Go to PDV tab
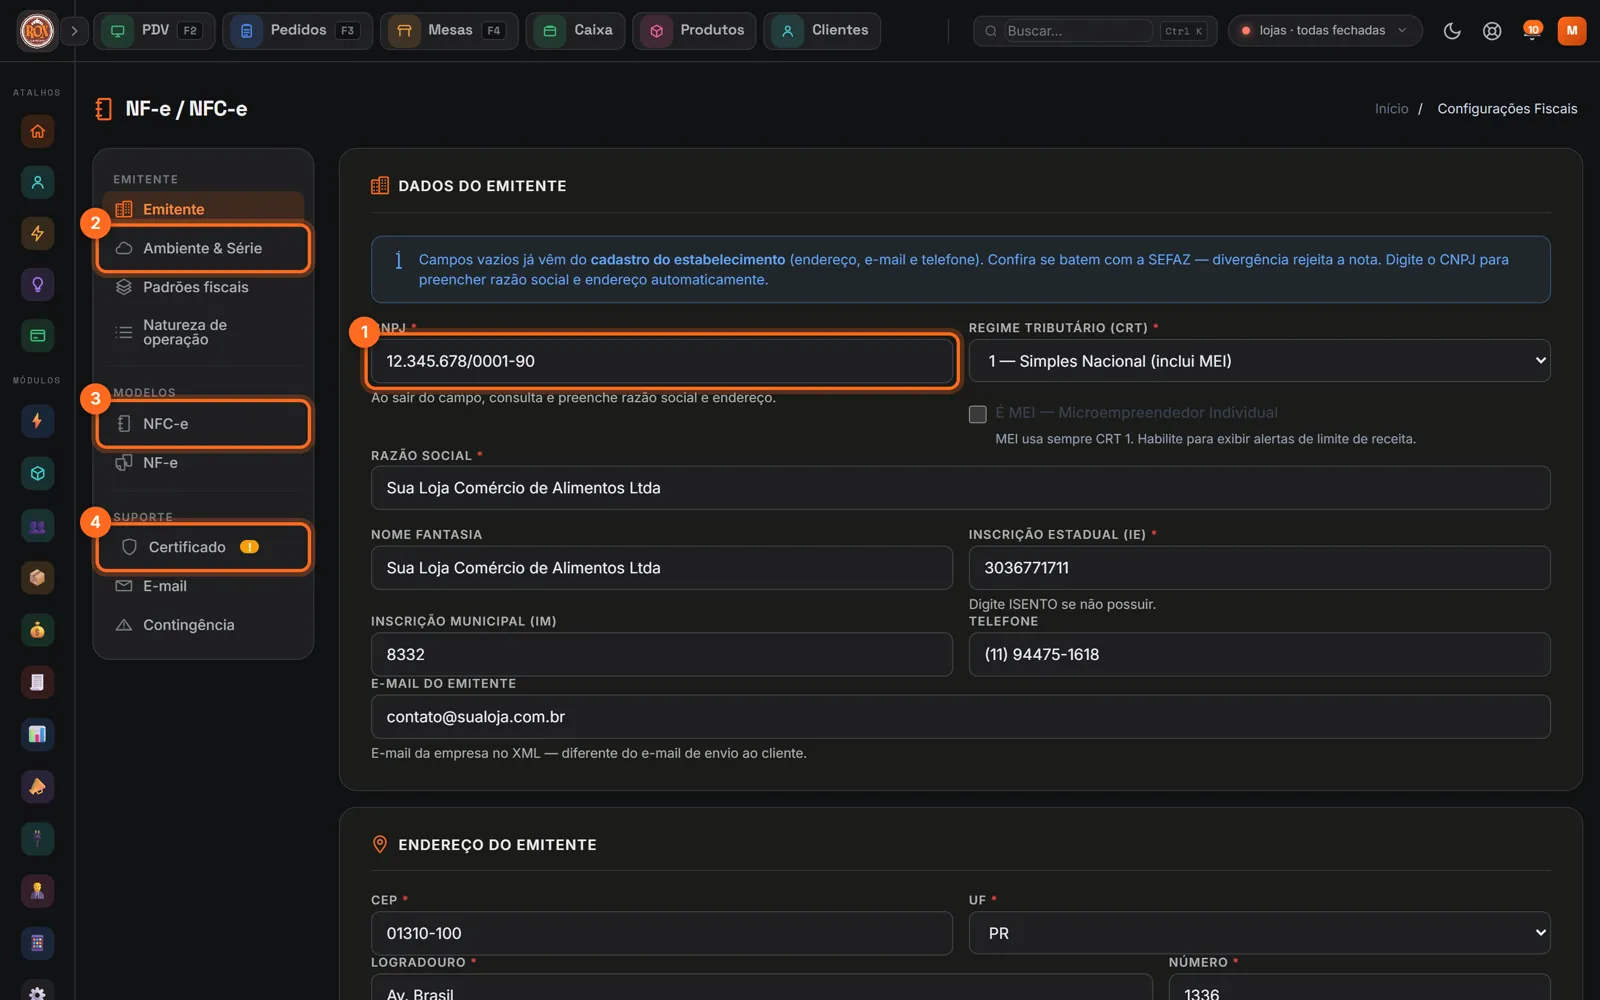The height and width of the screenshot is (1000, 1600). 154,31
